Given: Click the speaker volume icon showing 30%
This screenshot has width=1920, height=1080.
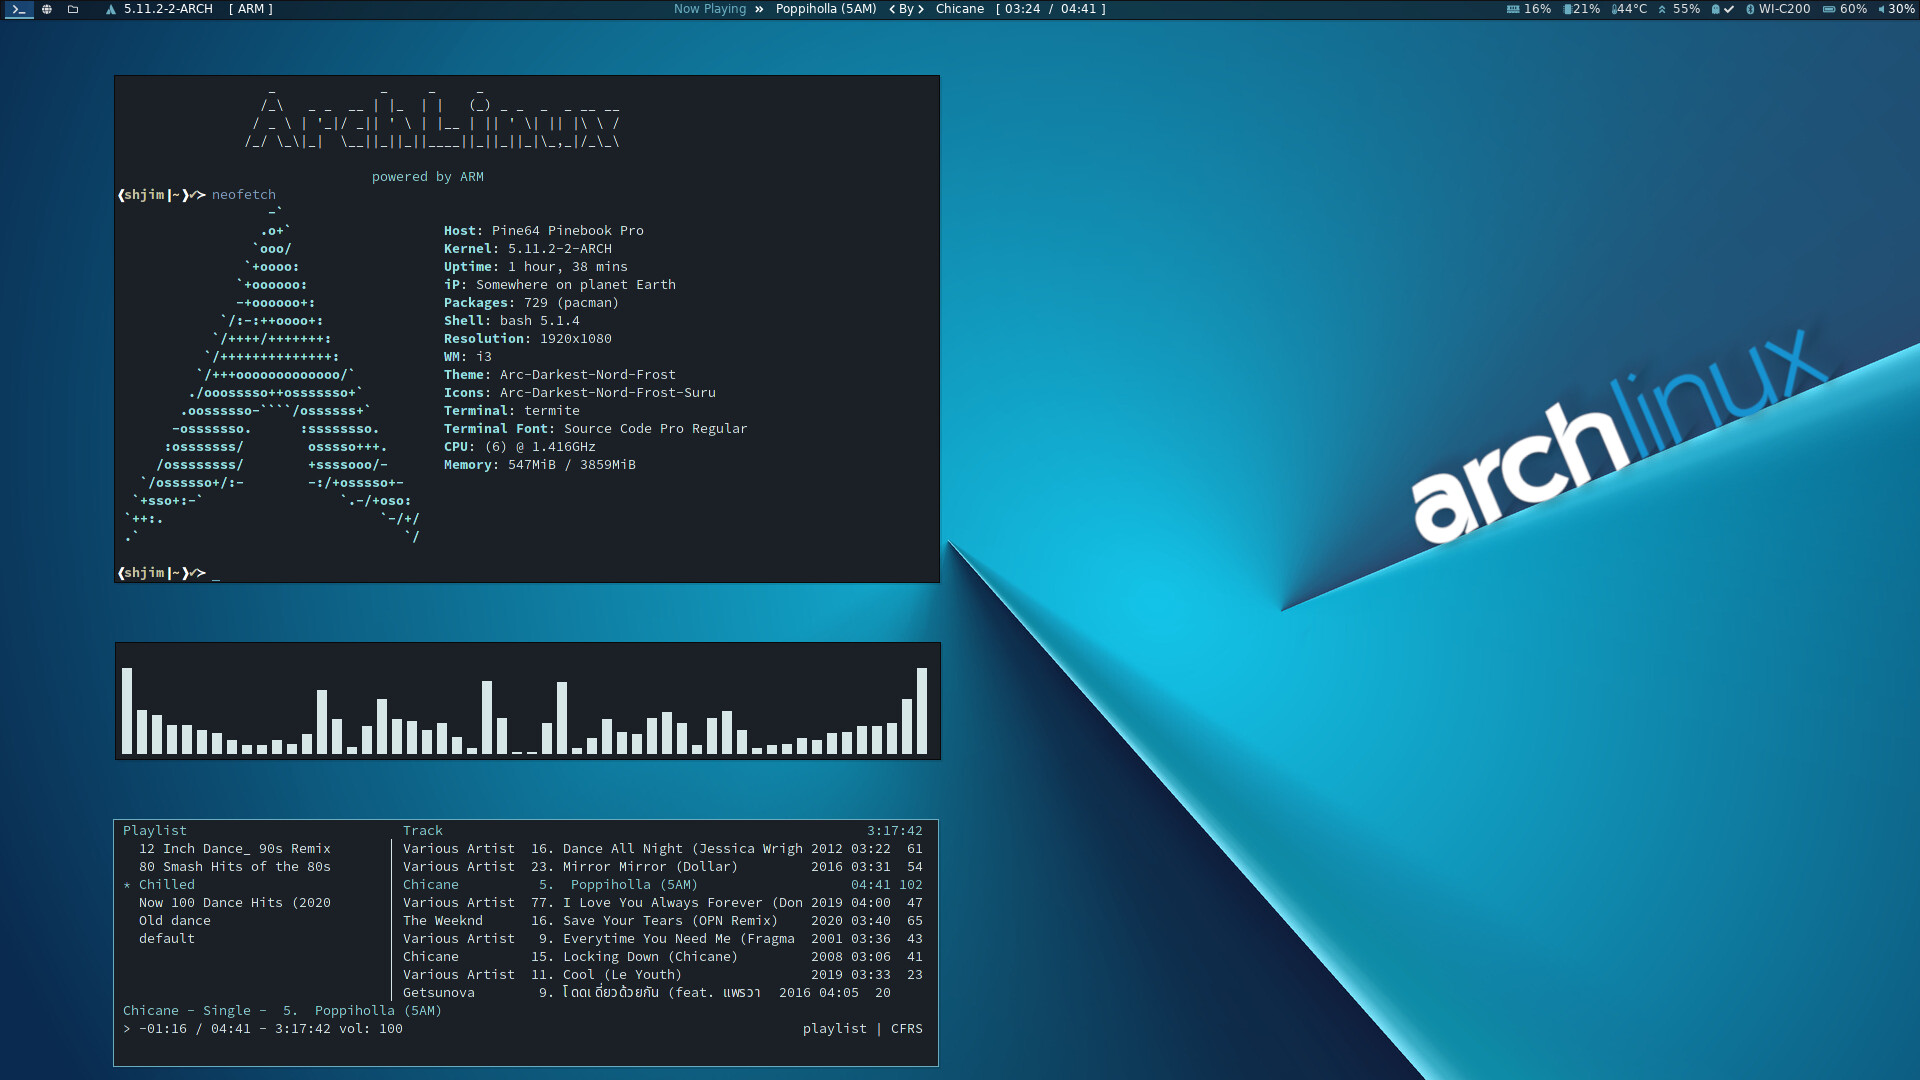Looking at the screenshot, I should (1881, 9).
